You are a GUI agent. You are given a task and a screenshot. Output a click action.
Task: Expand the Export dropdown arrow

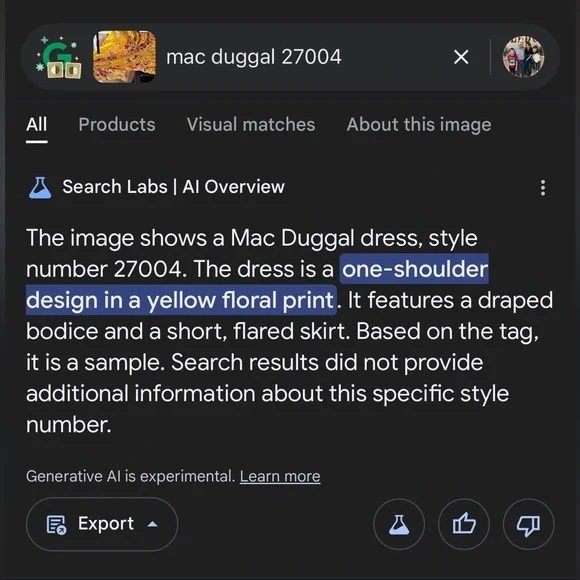[x=152, y=524]
